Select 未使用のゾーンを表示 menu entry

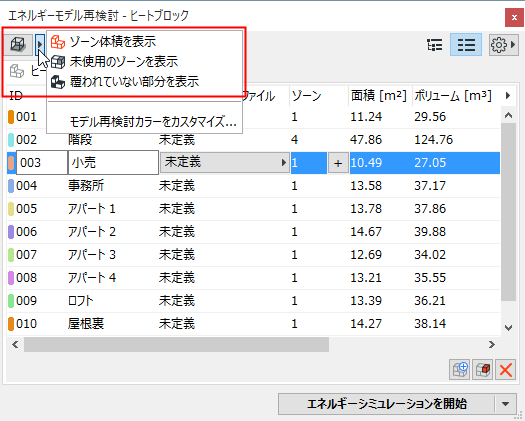pyautogui.click(x=144, y=62)
